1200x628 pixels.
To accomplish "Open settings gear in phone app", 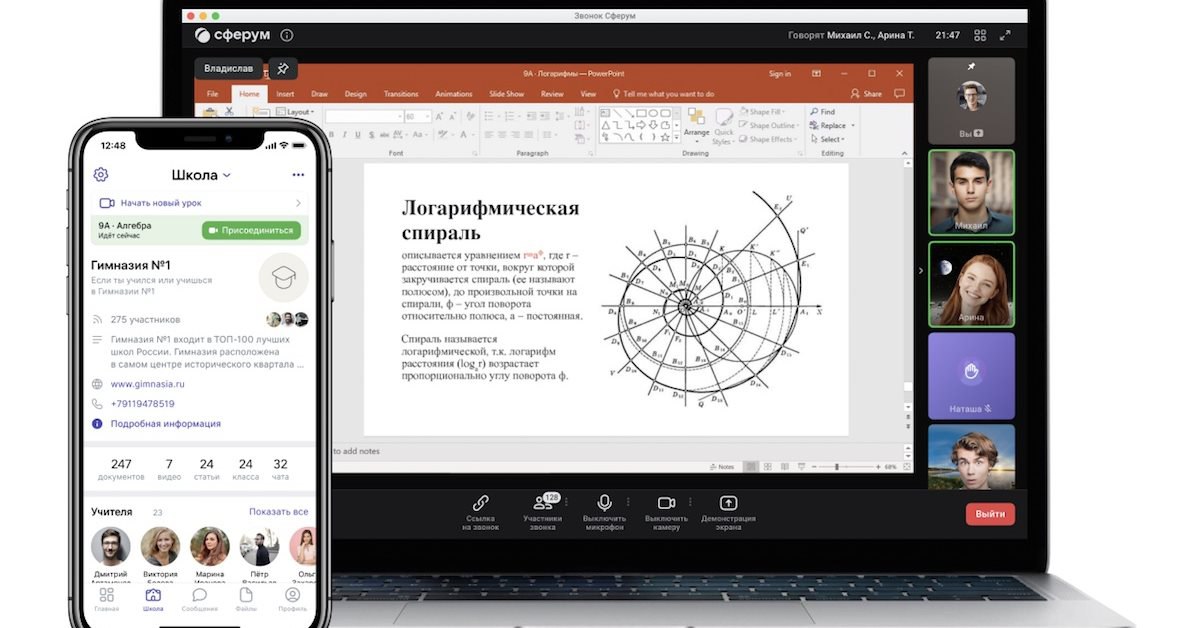I will point(100,174).
